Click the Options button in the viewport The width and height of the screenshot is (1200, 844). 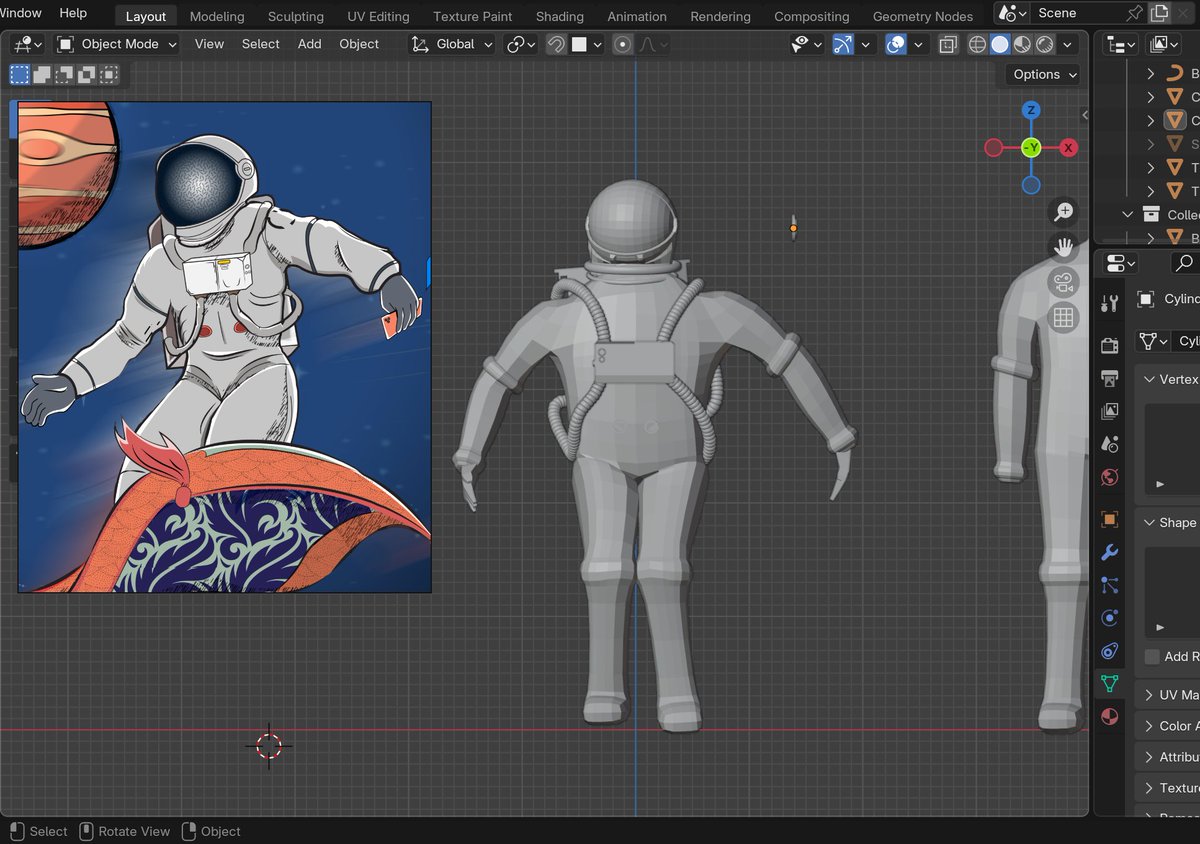tap(1040, 74)
